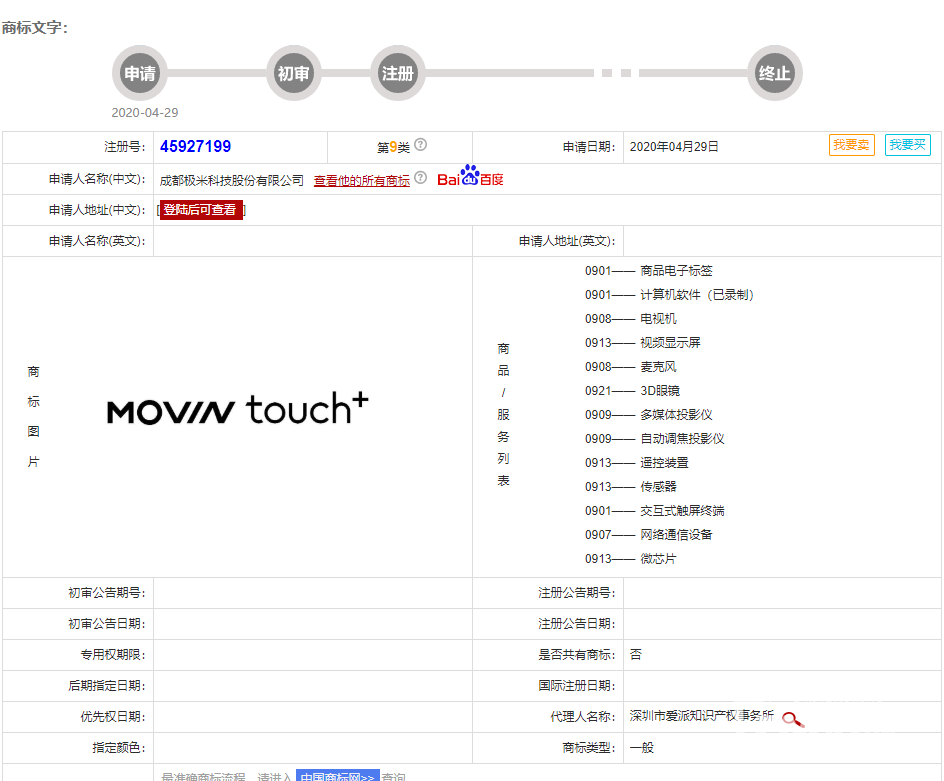Select application date 2020年04月29日
Image resolution: width=944 pixels, height=781 pixels.
(674, 147)
